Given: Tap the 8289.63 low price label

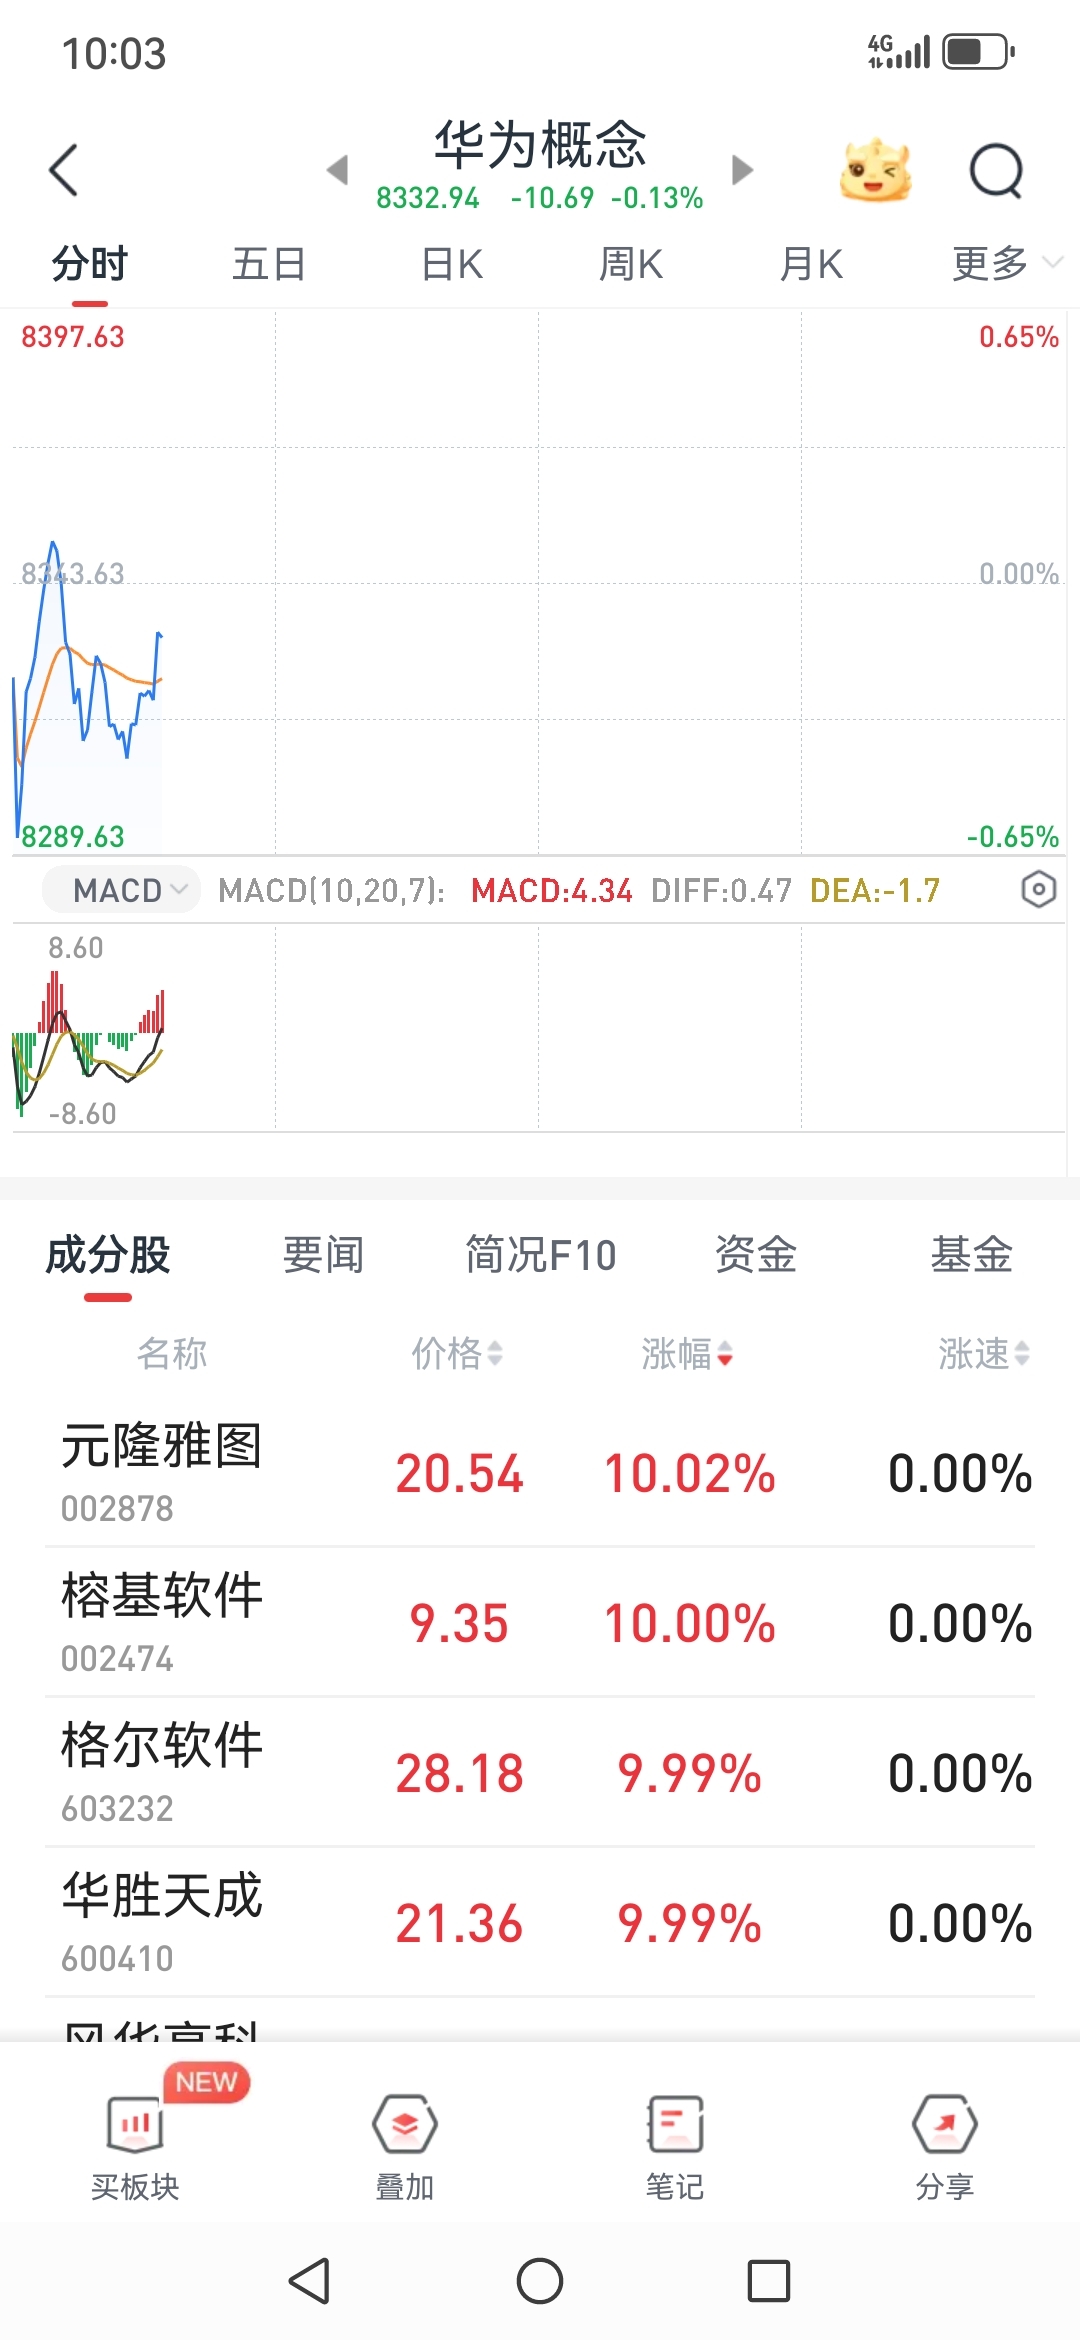Looking at the screenshot, I should (73, 837).
